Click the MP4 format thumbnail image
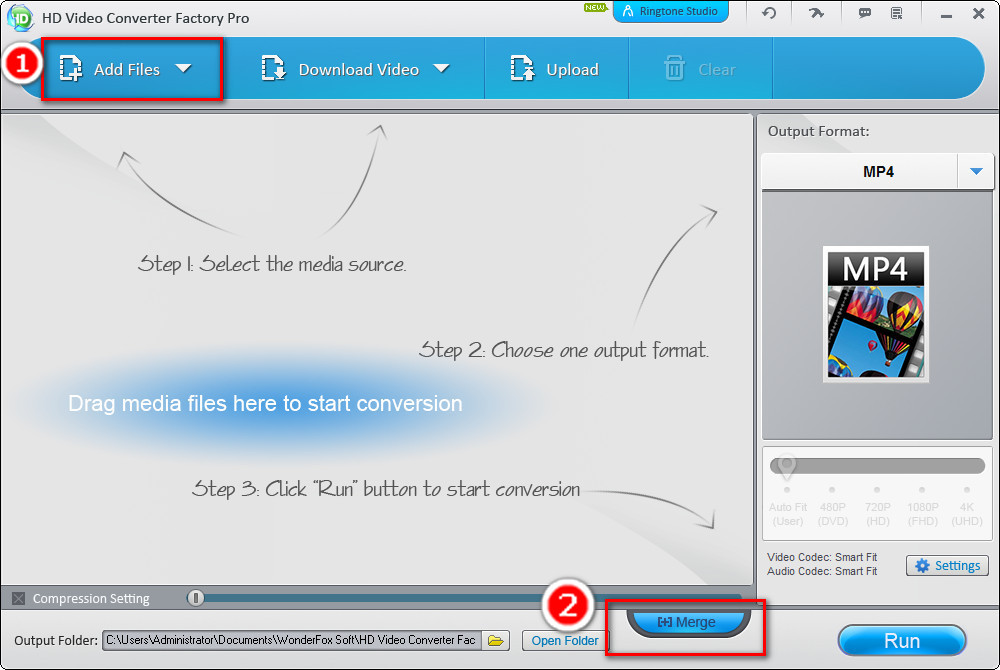The width and height of the screenshot is (1000, 670). pos(876,314)
